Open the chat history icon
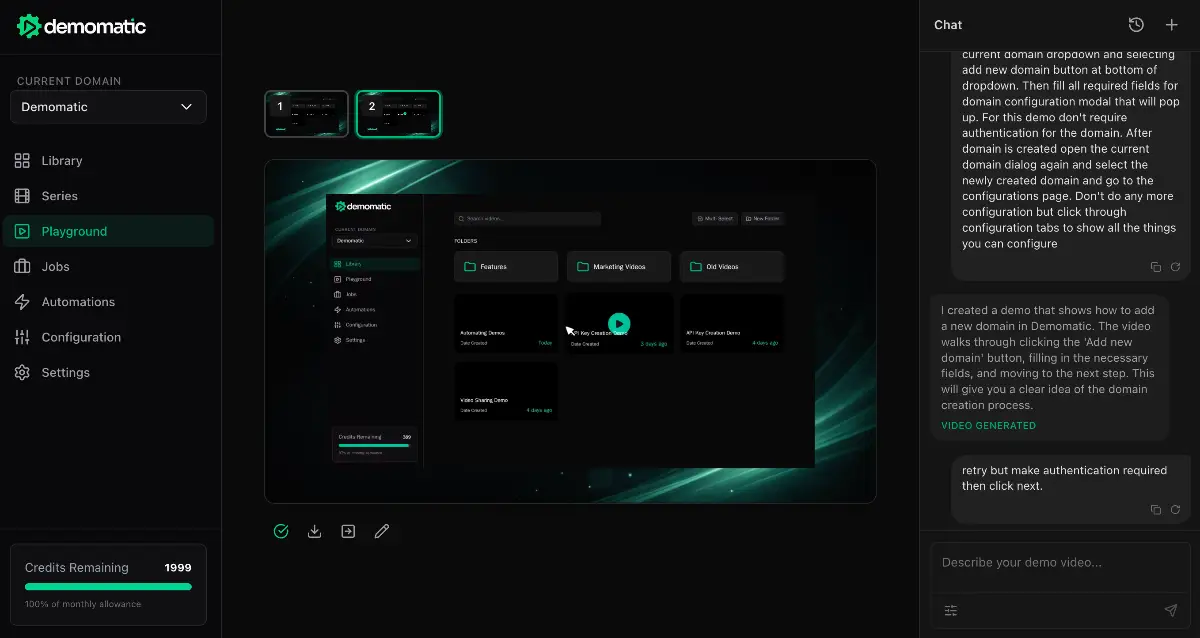Image resolution: width=1200 pixels, height=638 pixels. [1136, 25]
